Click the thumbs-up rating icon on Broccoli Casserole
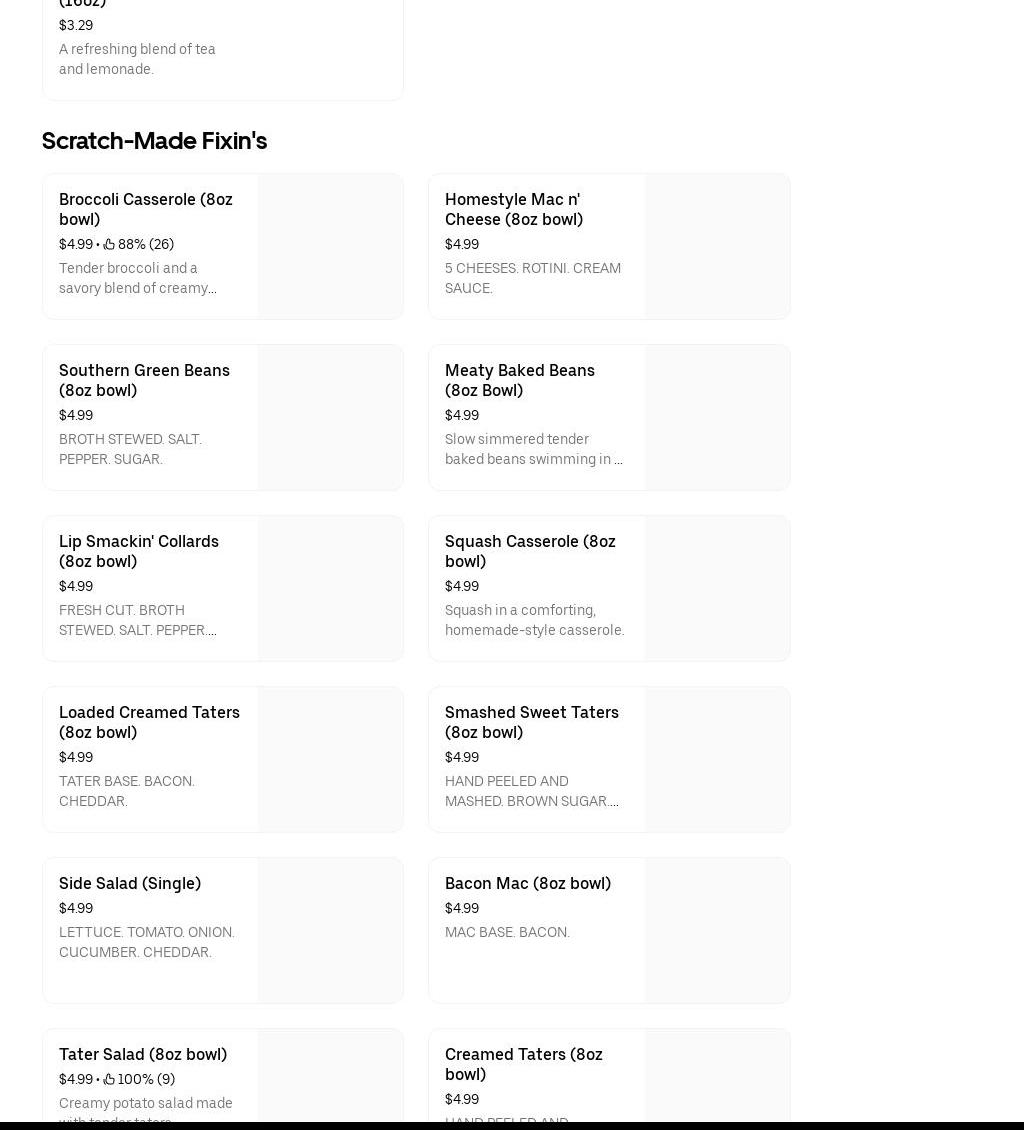The width and height of the screenshot is (1024, 1130). [109, 243]
